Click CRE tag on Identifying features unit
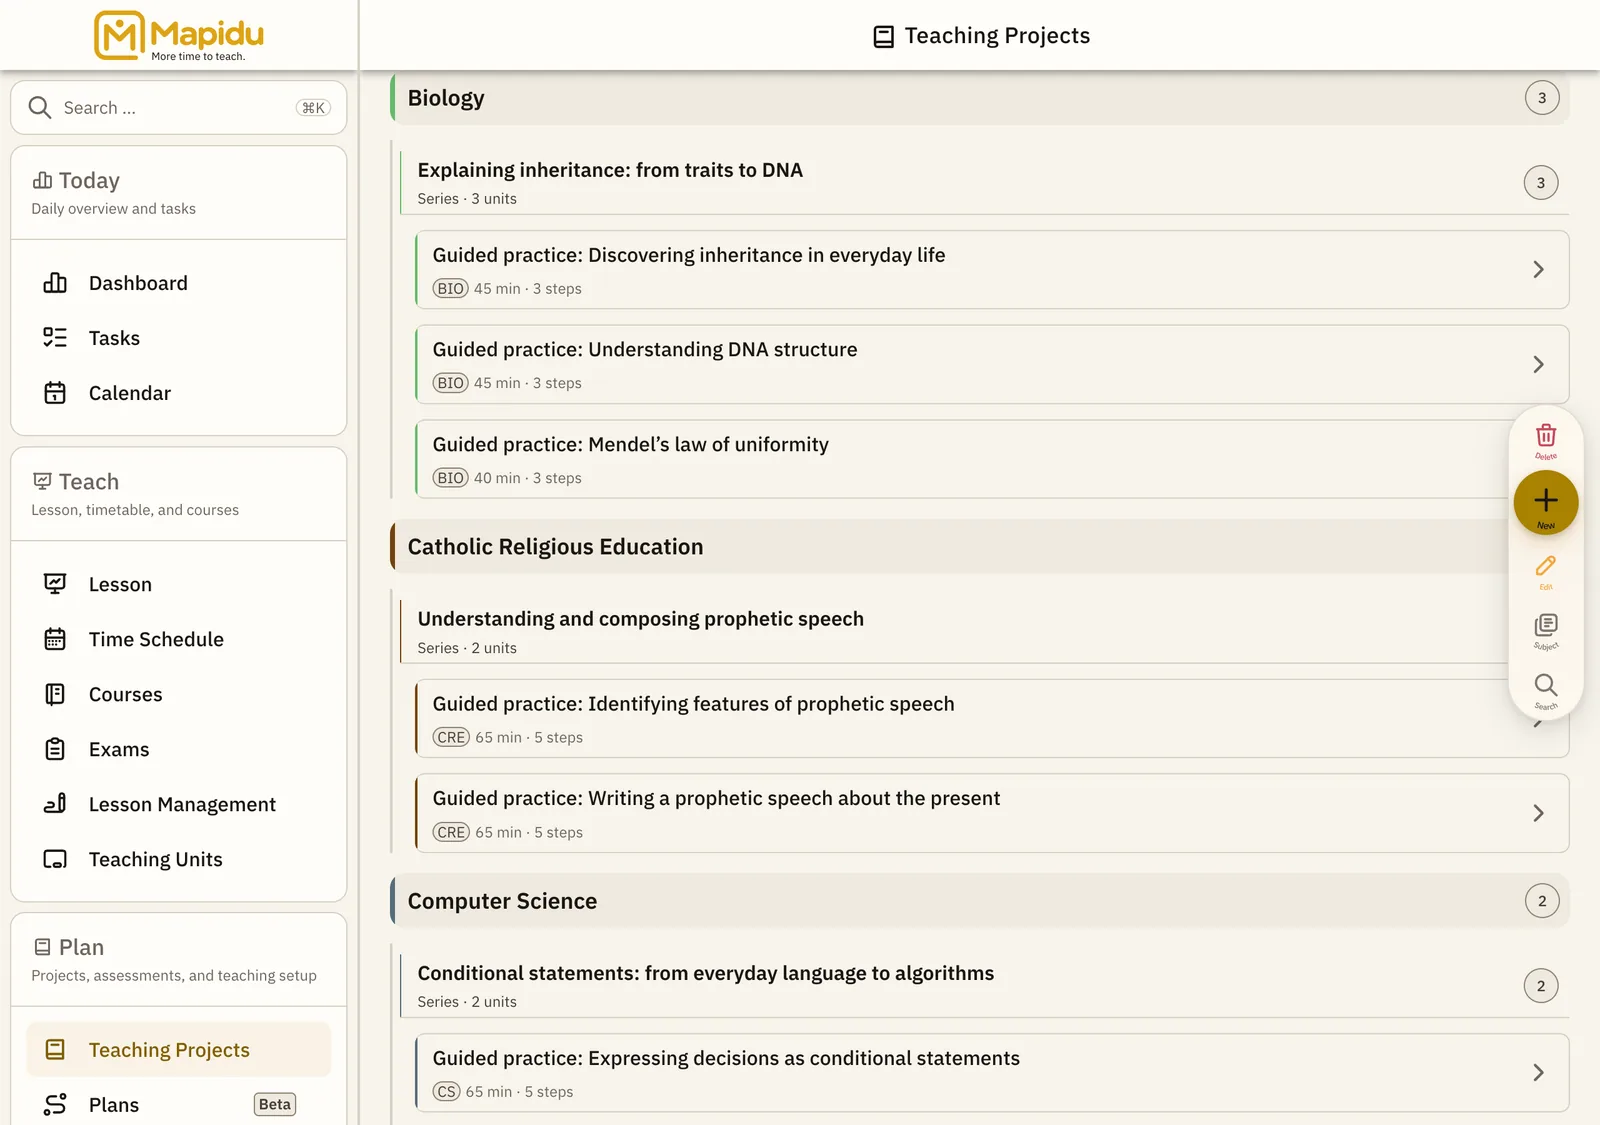The width and height of the screenshot is (1600, 1125). 451,738
